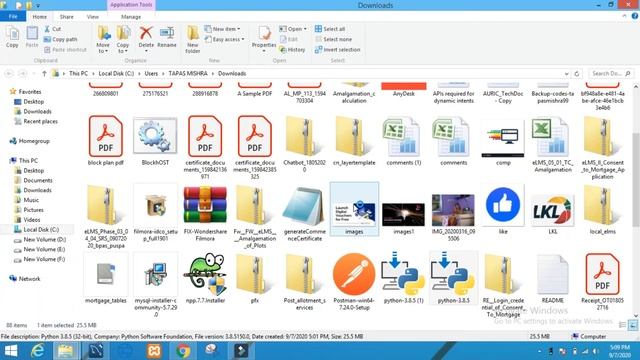Screen dimensions: 640x360
Task: Expand the Delete options arrow
Action: (x=146, y=51)
